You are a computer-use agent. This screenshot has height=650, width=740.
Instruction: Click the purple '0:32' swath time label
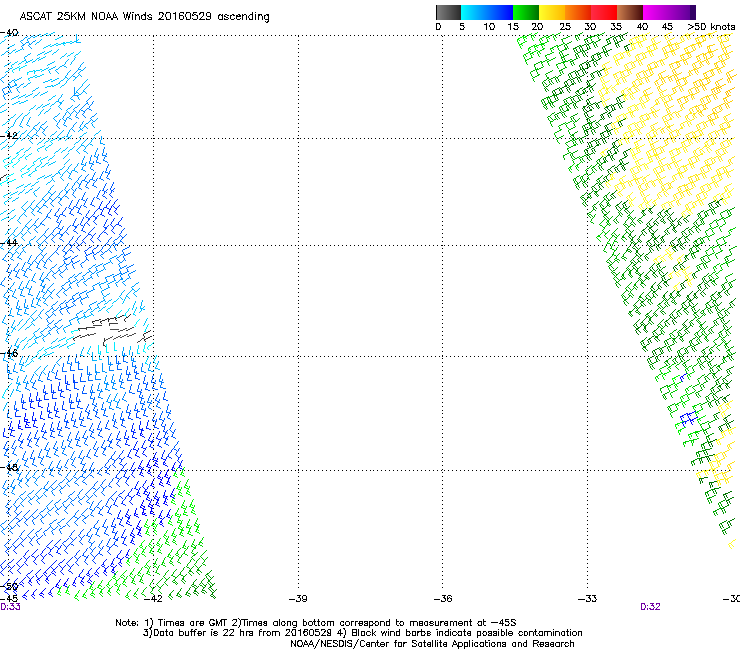pos(650,607)
